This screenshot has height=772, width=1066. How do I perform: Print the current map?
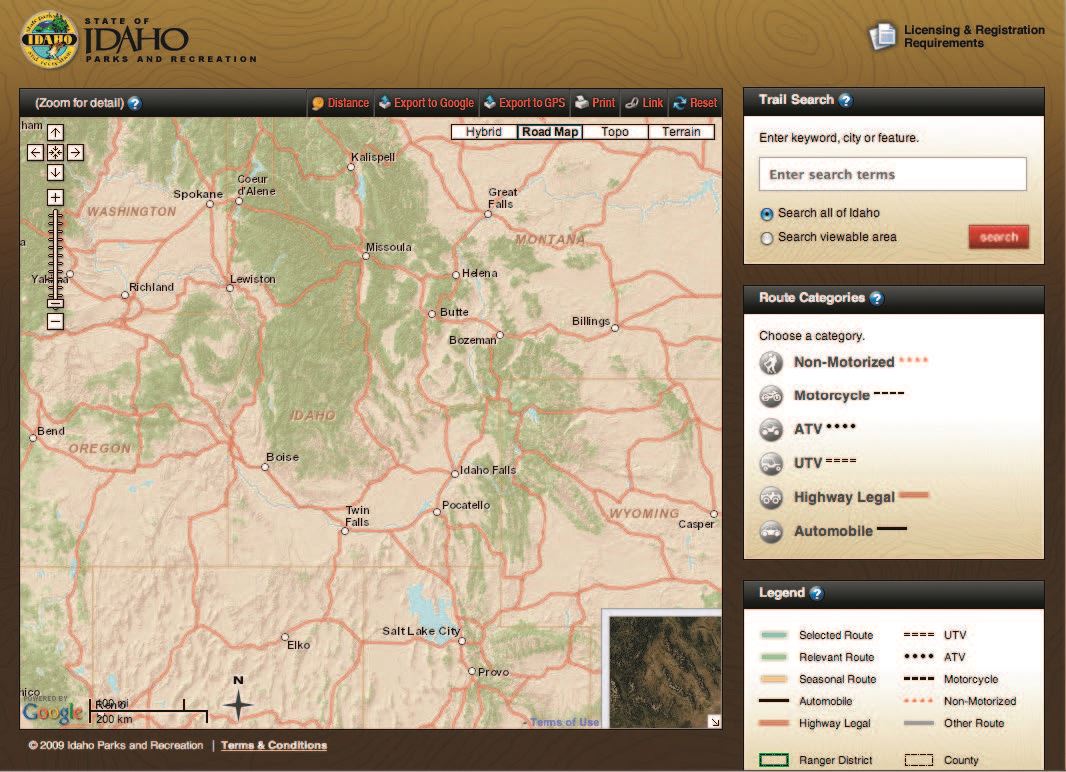tap(595, 103)
